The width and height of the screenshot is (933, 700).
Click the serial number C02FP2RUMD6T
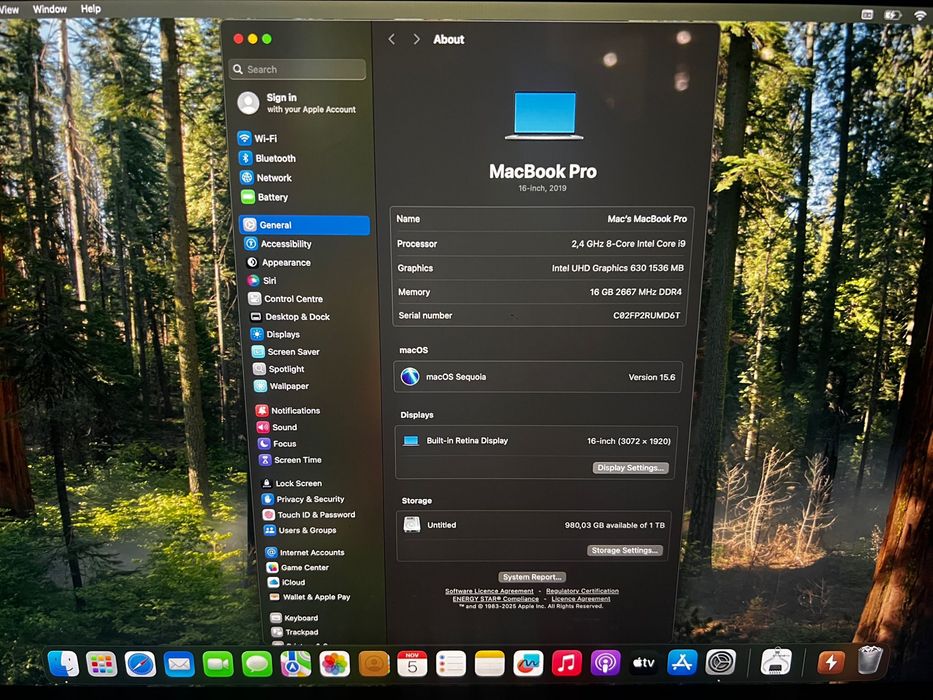pos(646,315)
